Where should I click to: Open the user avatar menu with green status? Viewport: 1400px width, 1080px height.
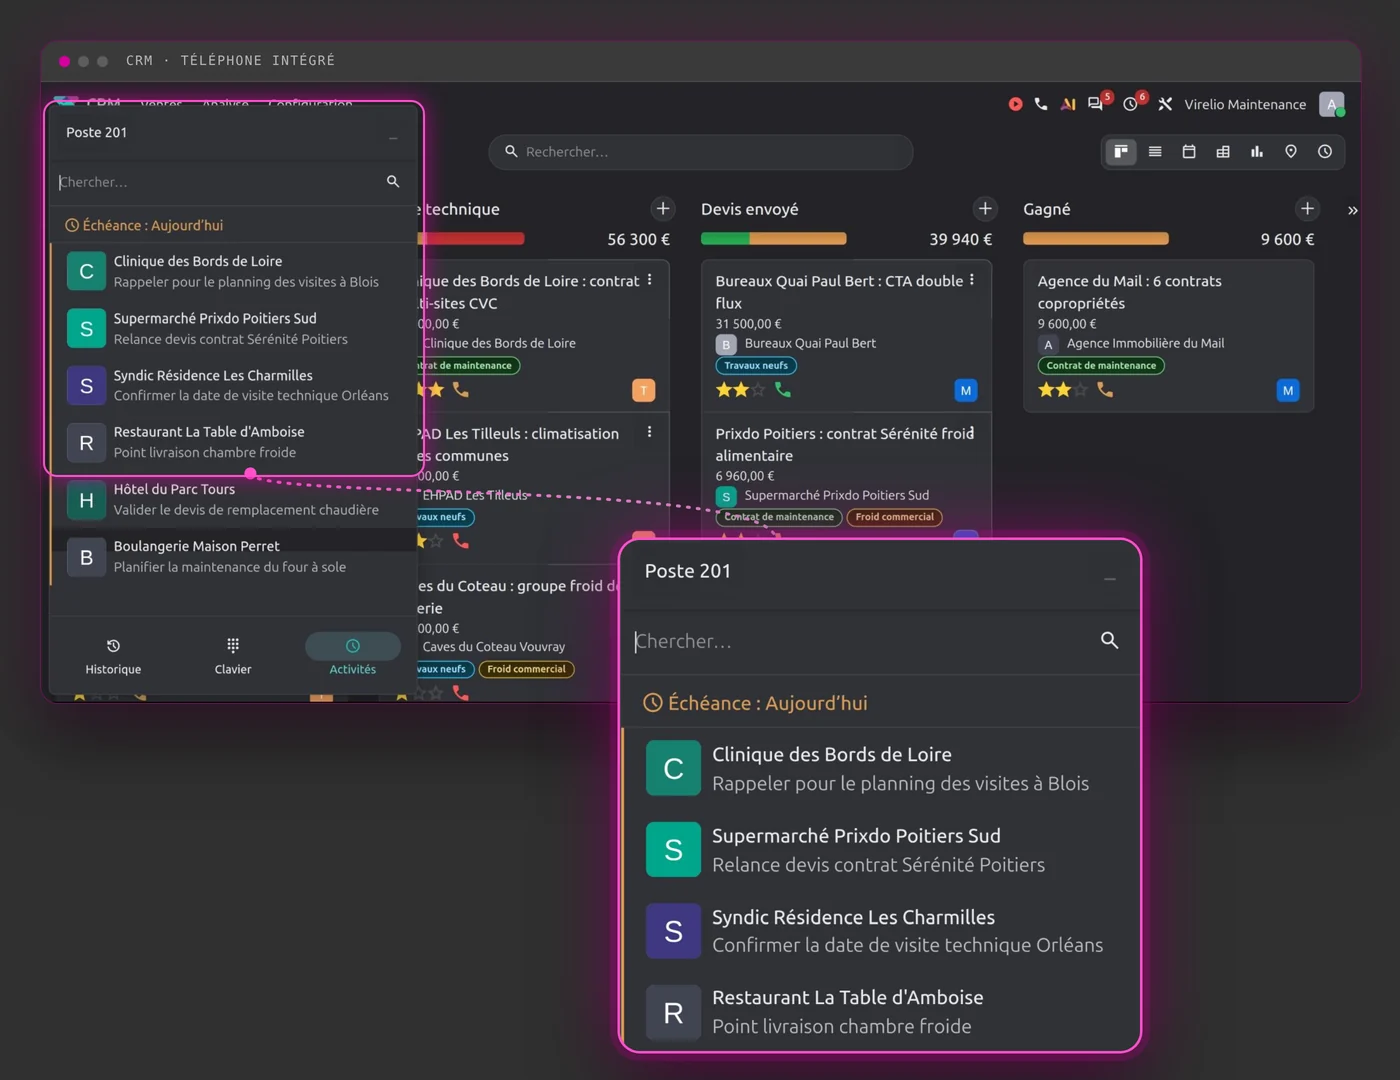tap(1332, 104)
